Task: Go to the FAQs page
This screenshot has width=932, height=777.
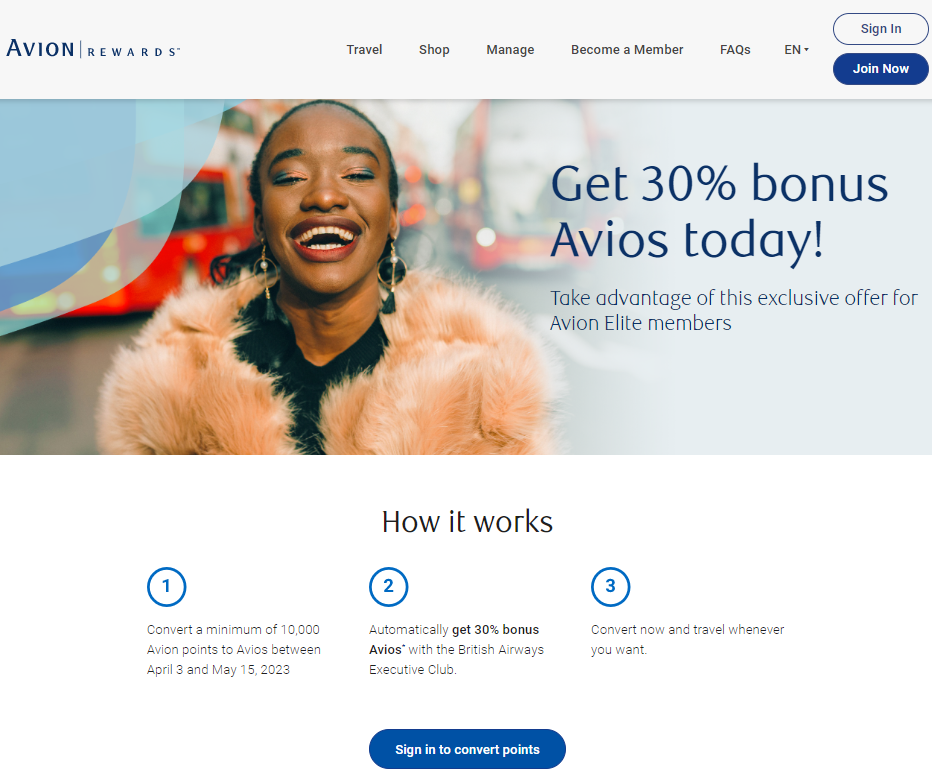Action: point(735,50)
